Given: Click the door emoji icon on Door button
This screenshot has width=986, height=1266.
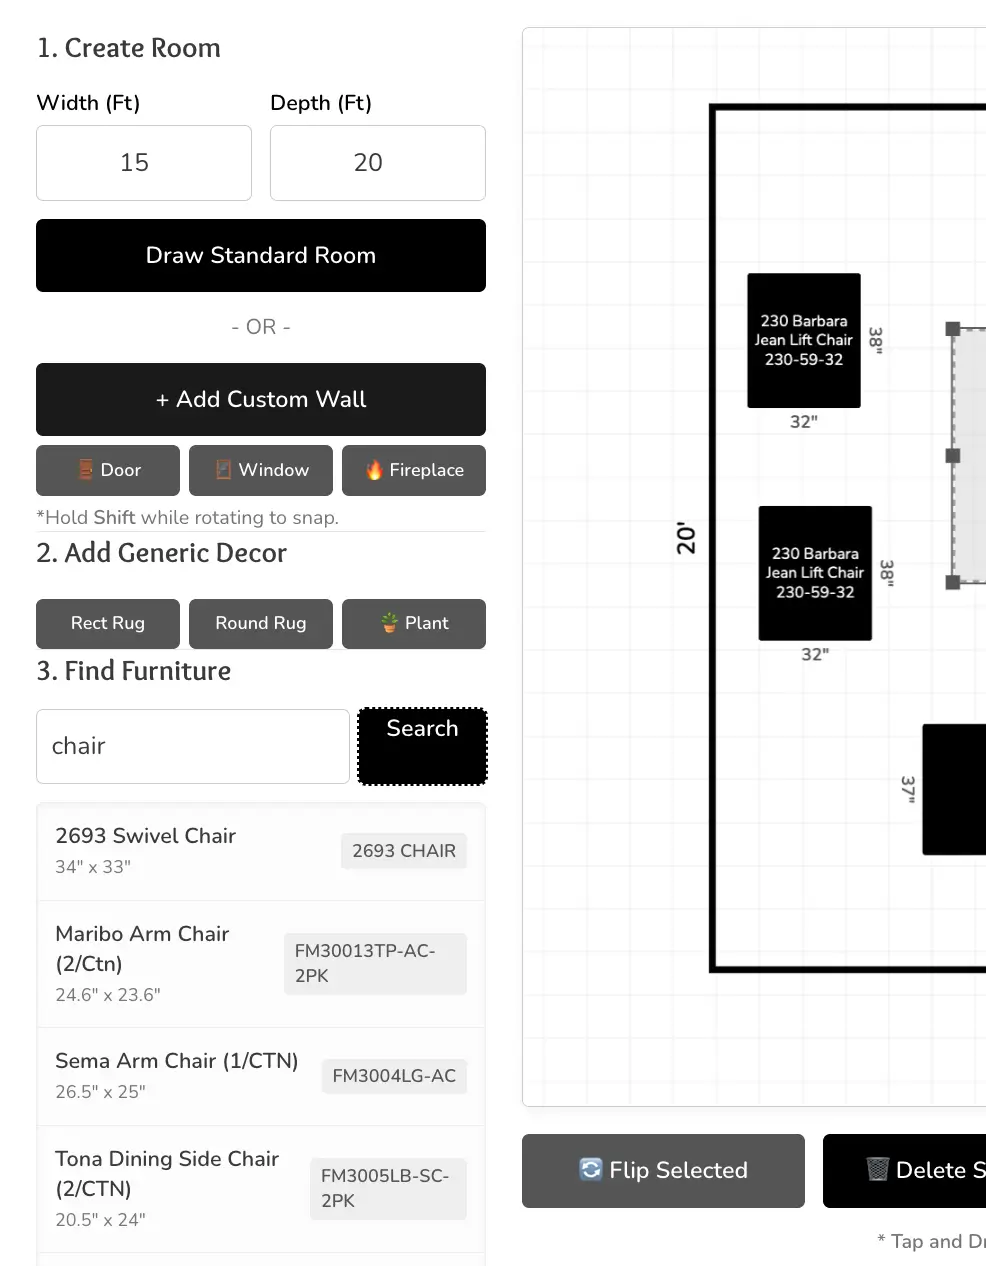Looking at the screenshot, I should pyautogui.click(x=86, y=470).
